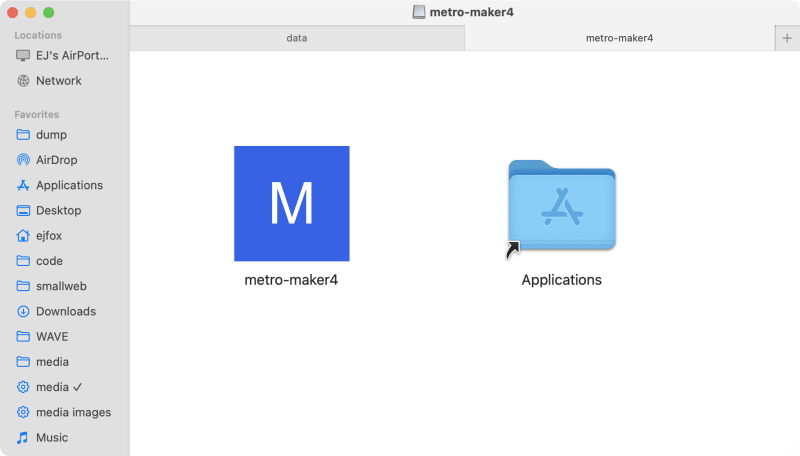Switch to the data tab
Image resolution: width=800 pixels, height=456 pixels.
(x=297, y=38)
